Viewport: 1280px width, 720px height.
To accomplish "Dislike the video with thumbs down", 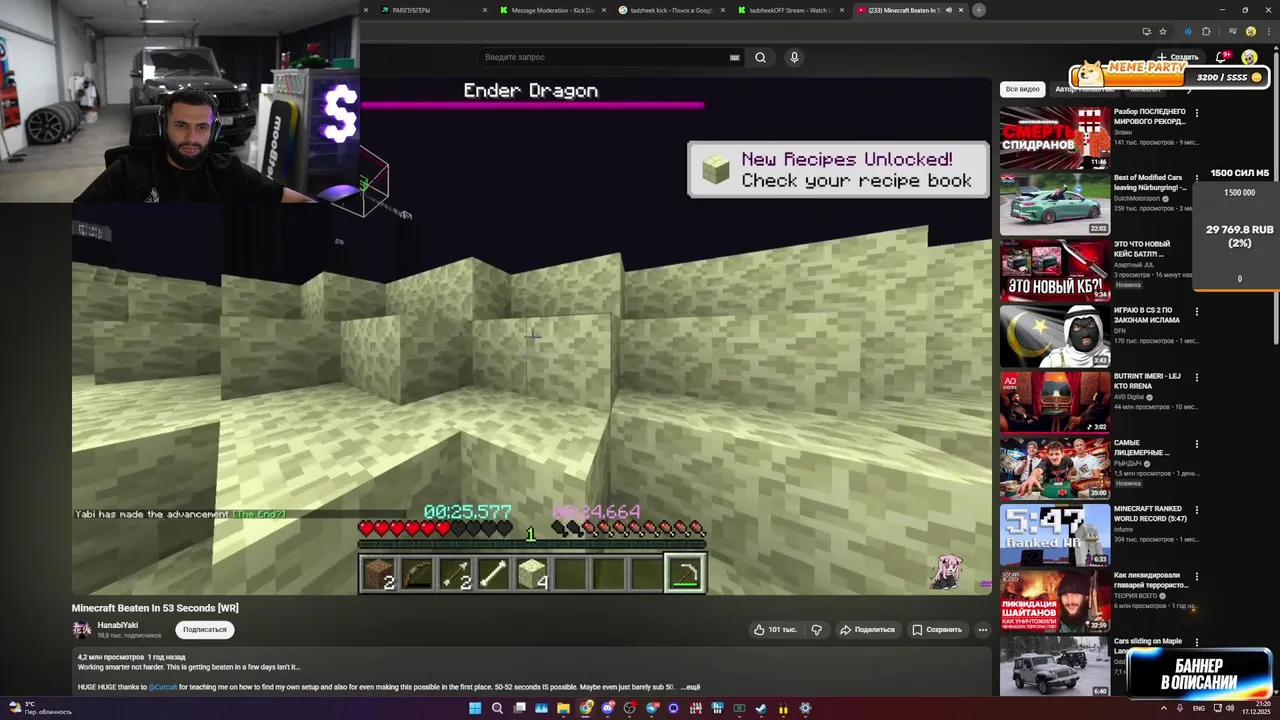I will click(x=817, y=630).
